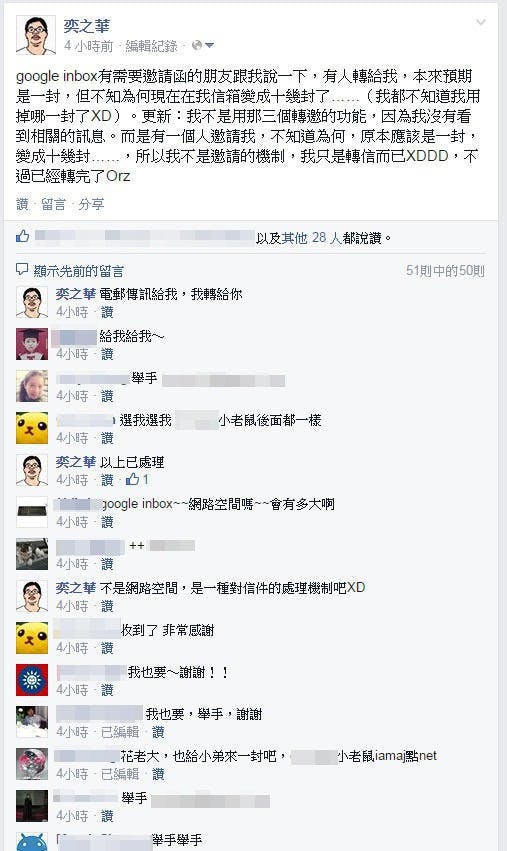The height and width of the screenshot is (851, 507).
Task: Click the graduate photo avatar beside 給我給我
Action: pyautogui.click(x=32, y=344)
